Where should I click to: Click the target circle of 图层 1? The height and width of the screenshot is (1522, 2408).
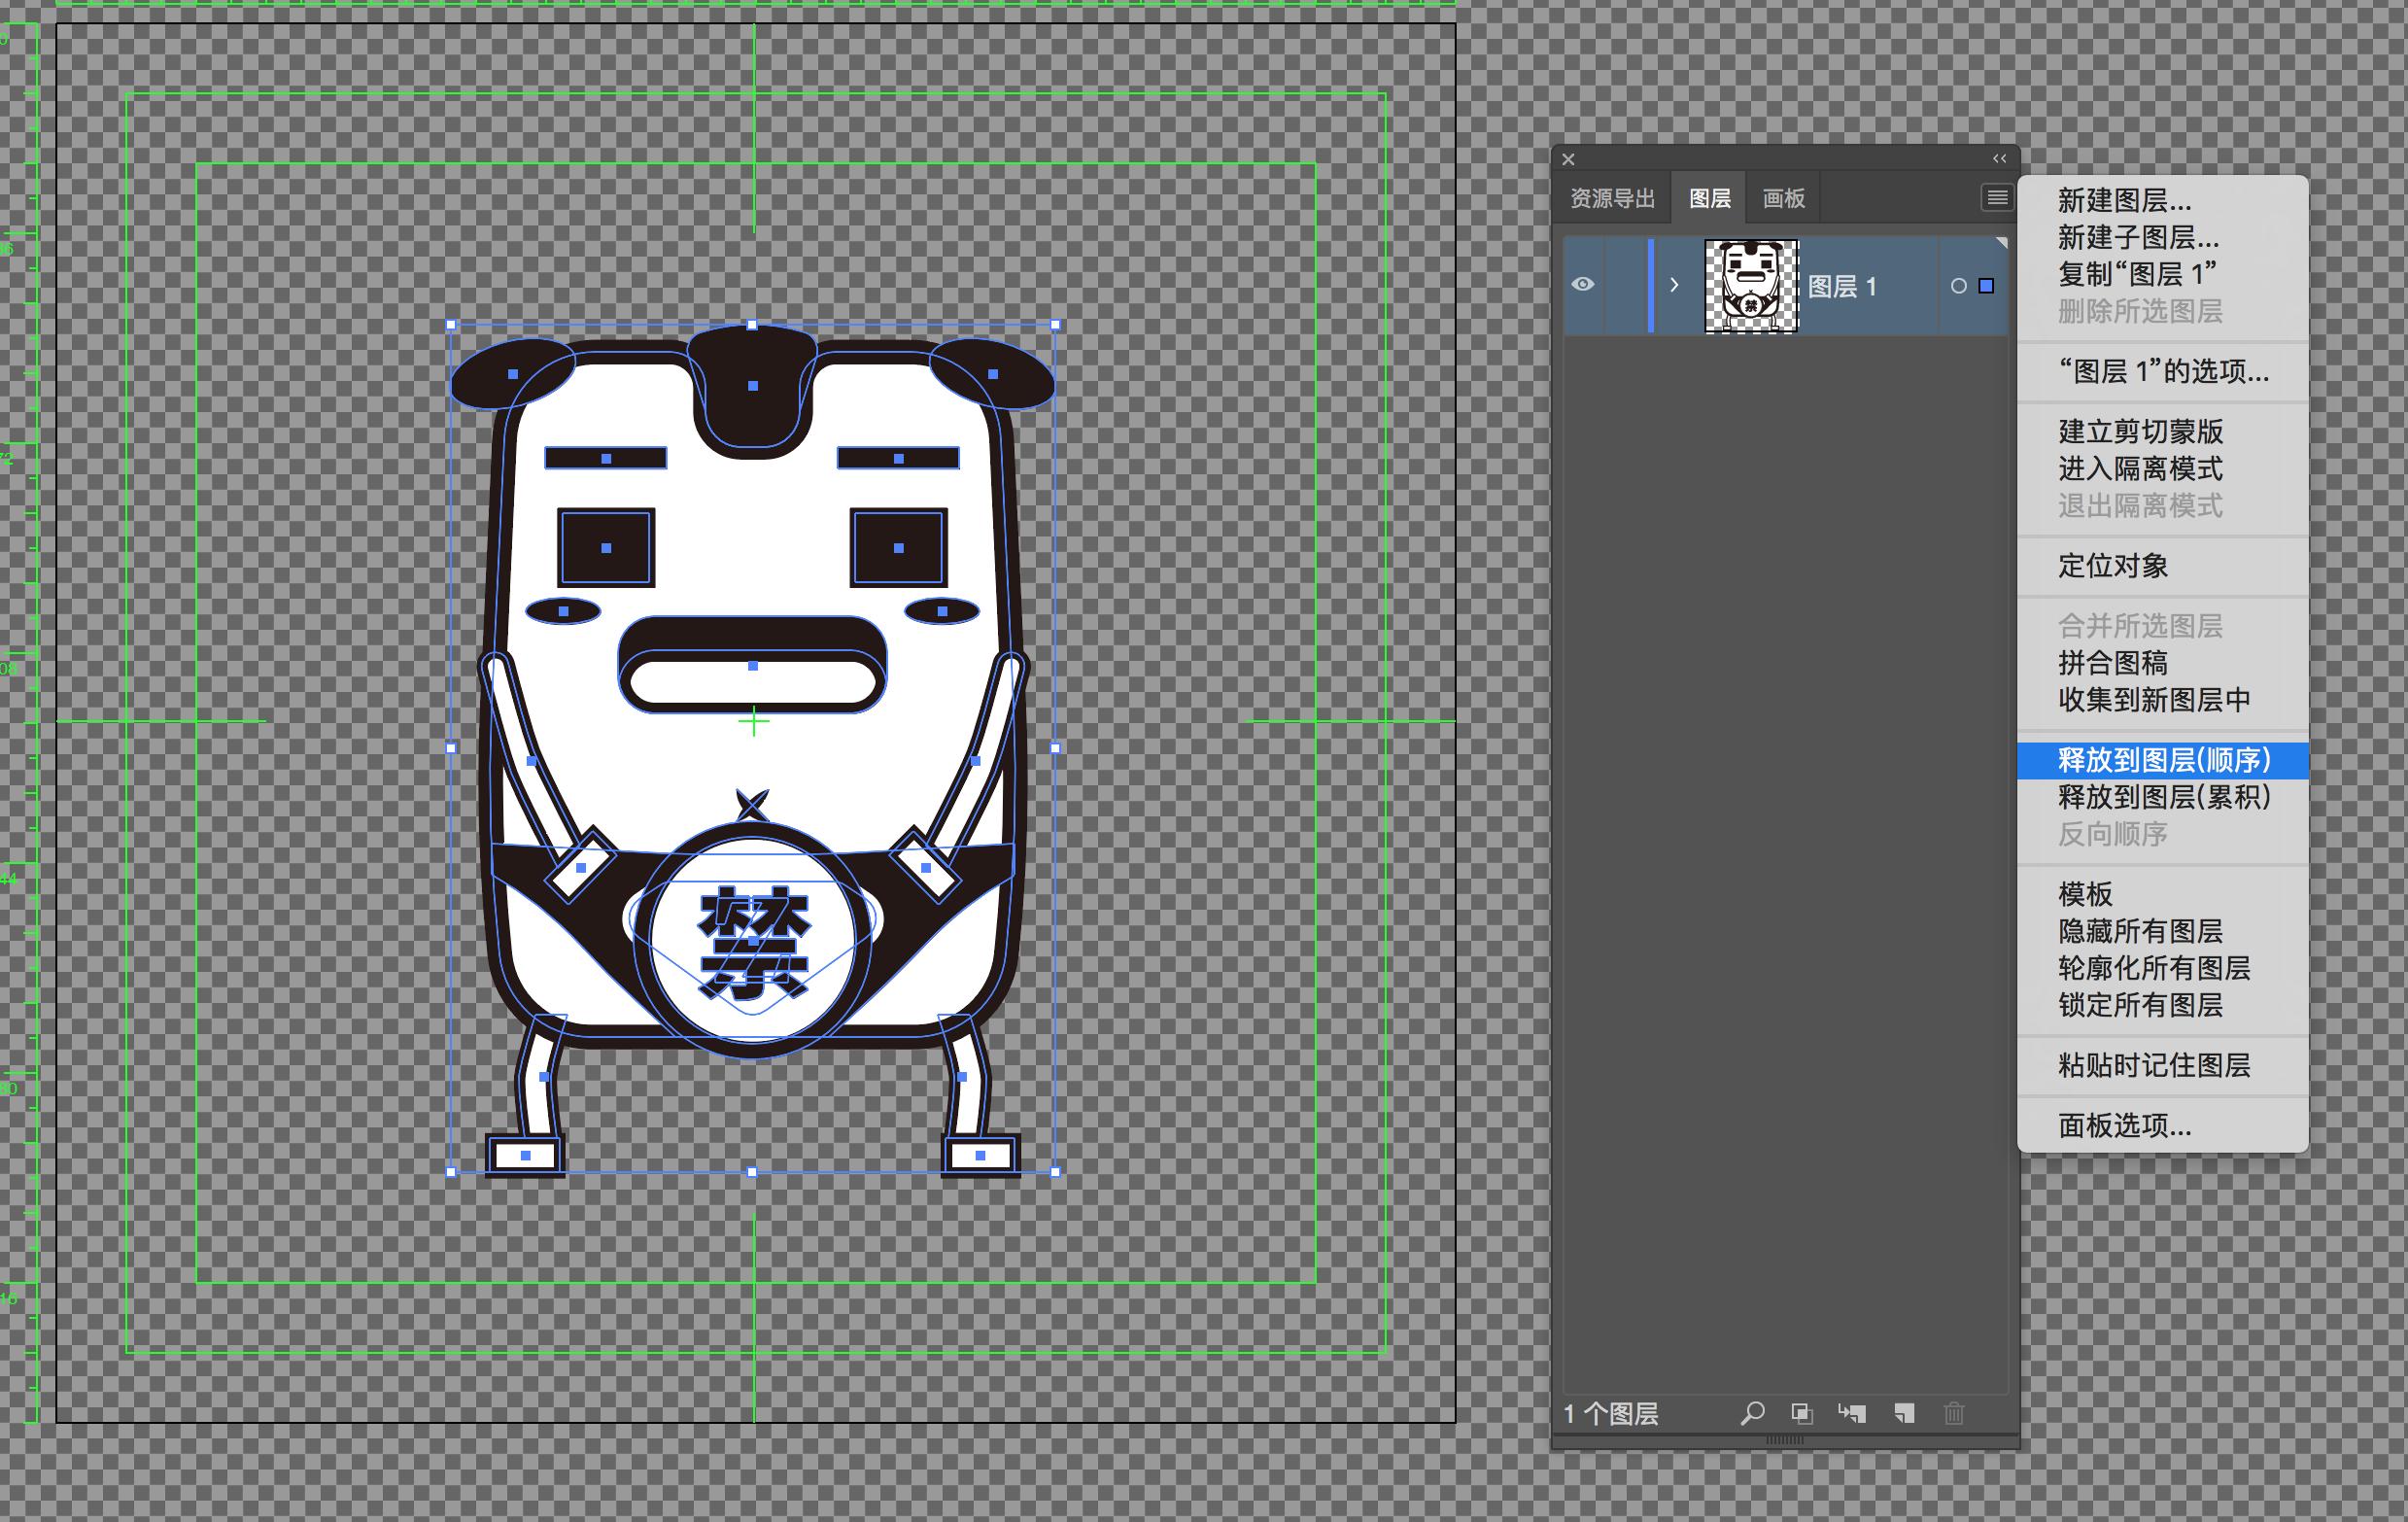(1958, 286)
